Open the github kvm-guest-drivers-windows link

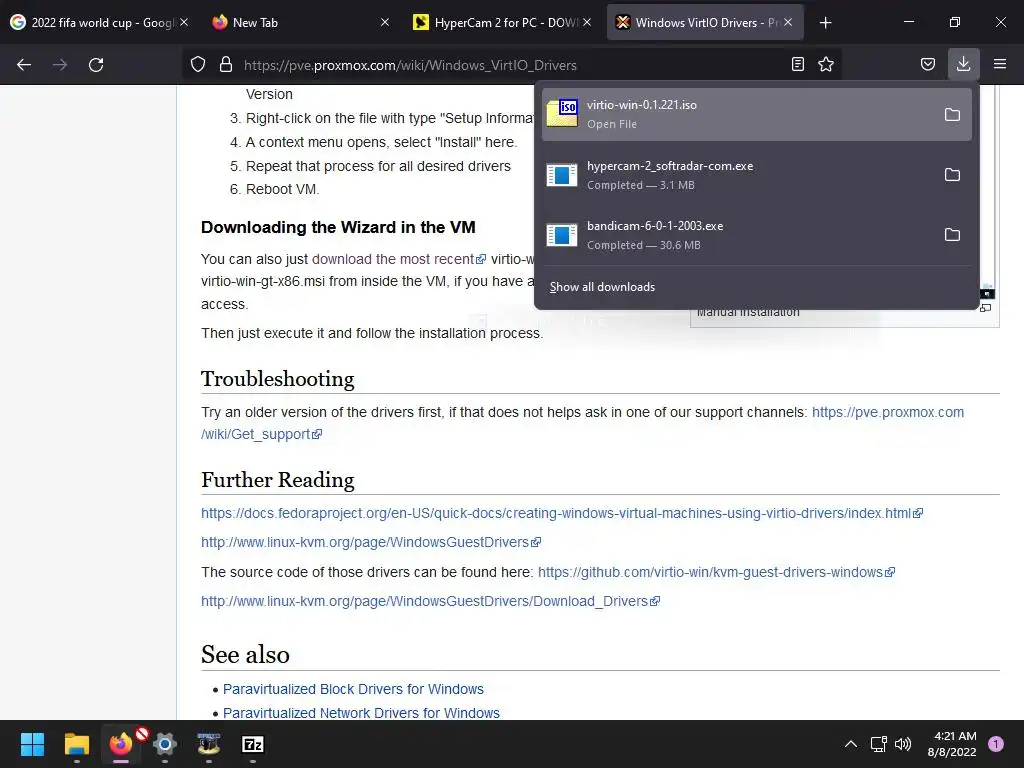(x=716, y=572)
